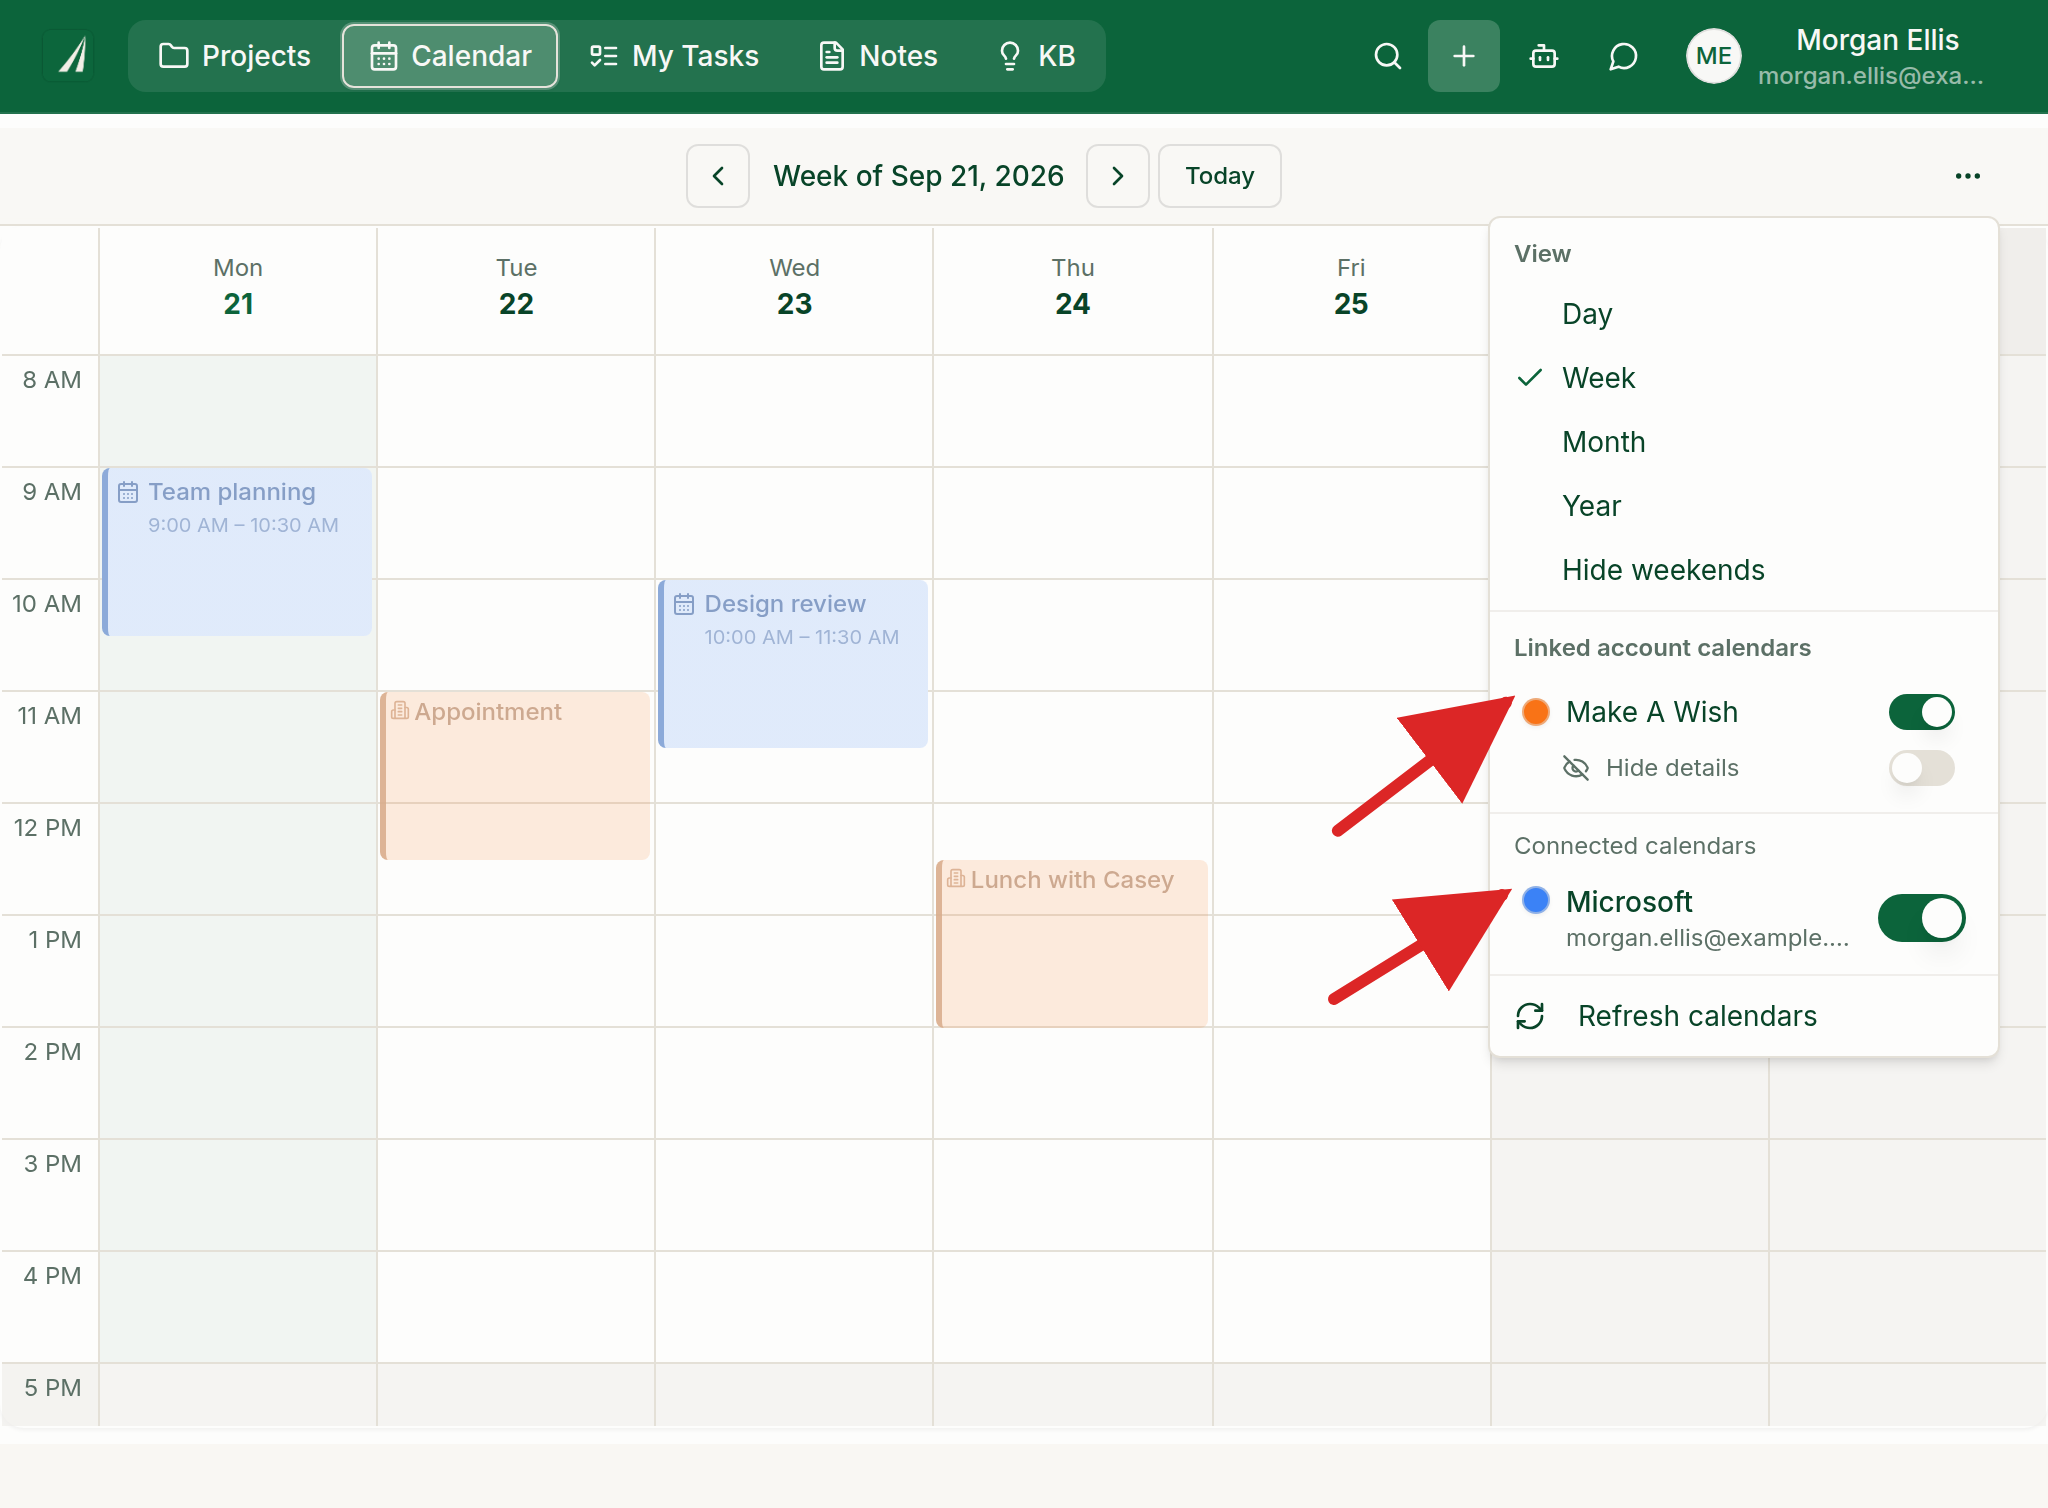The image size is (2048, 1508).
Task: Open the Lunch with Casey event
Action: tap(1072, 944)
